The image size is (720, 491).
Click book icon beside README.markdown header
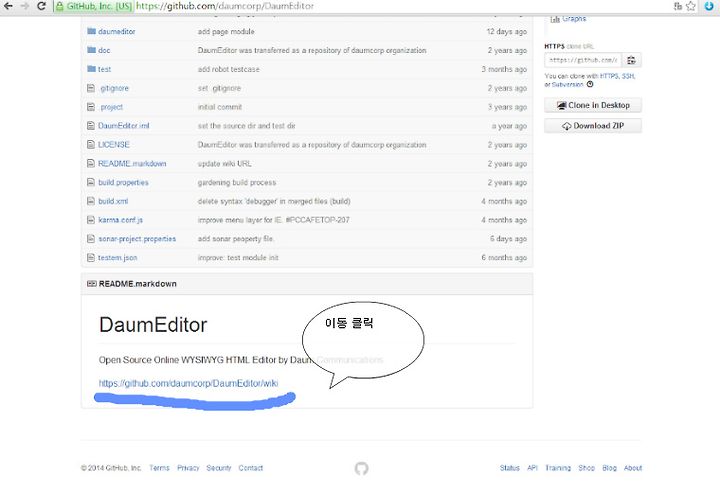pyautogui.click(x=91, y=284)
